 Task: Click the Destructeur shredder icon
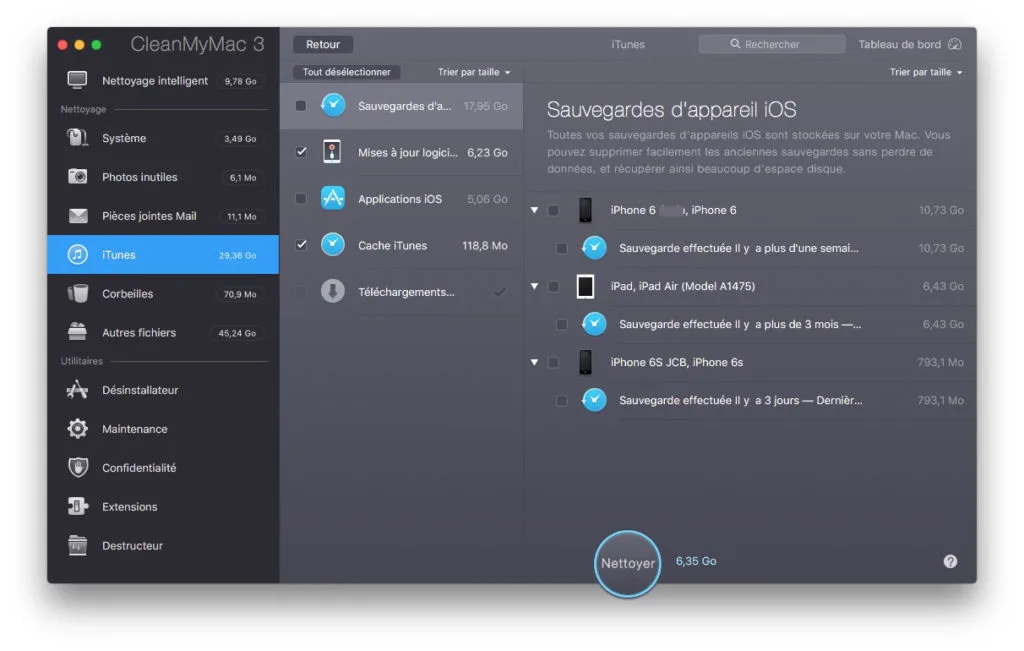pos(77,545)
